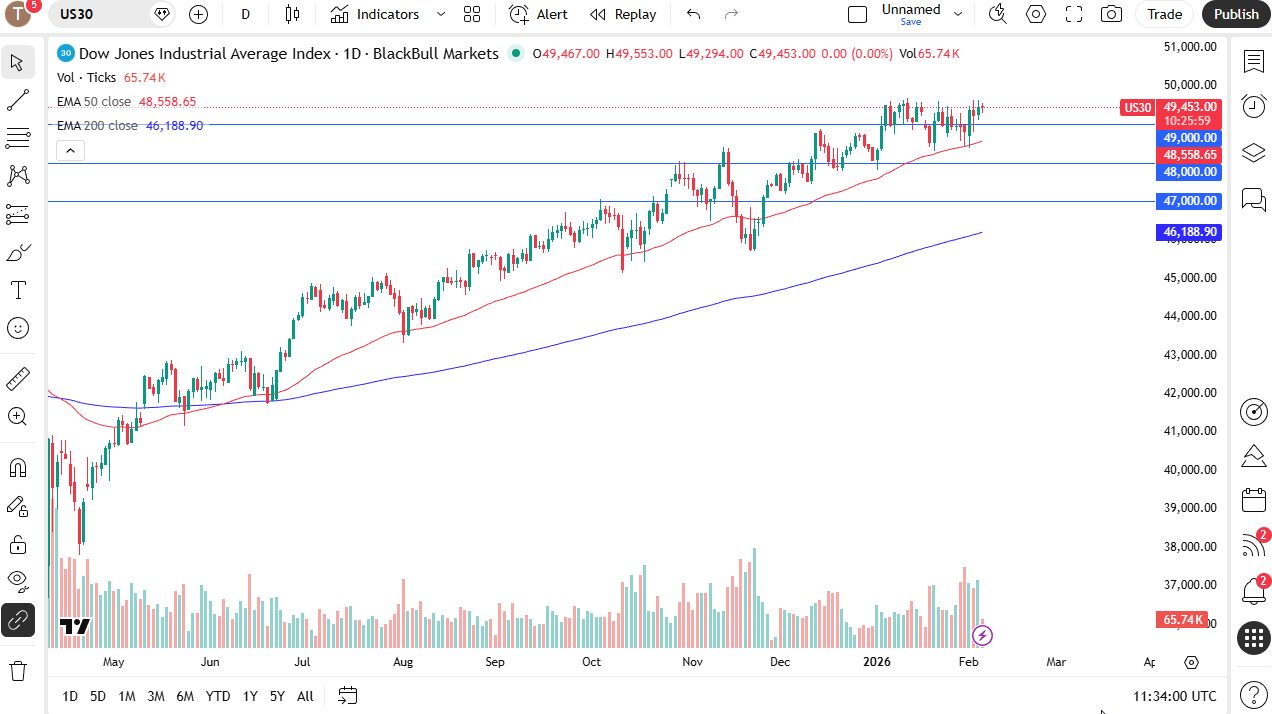1272x714 pixels.
Task: Open the user profile avatar
Action: point(19,14)
